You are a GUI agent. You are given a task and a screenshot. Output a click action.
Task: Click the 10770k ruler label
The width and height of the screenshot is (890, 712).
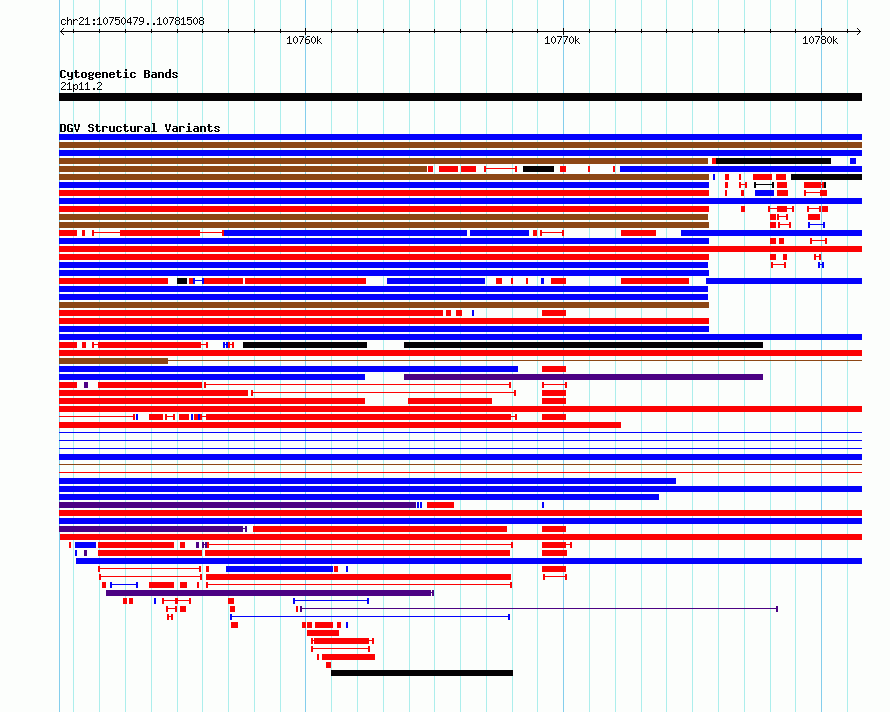click(562, 40)
